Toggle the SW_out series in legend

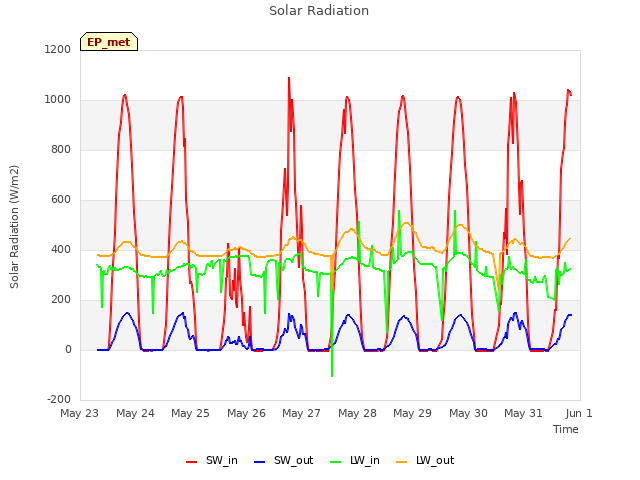tap(284, 460)
